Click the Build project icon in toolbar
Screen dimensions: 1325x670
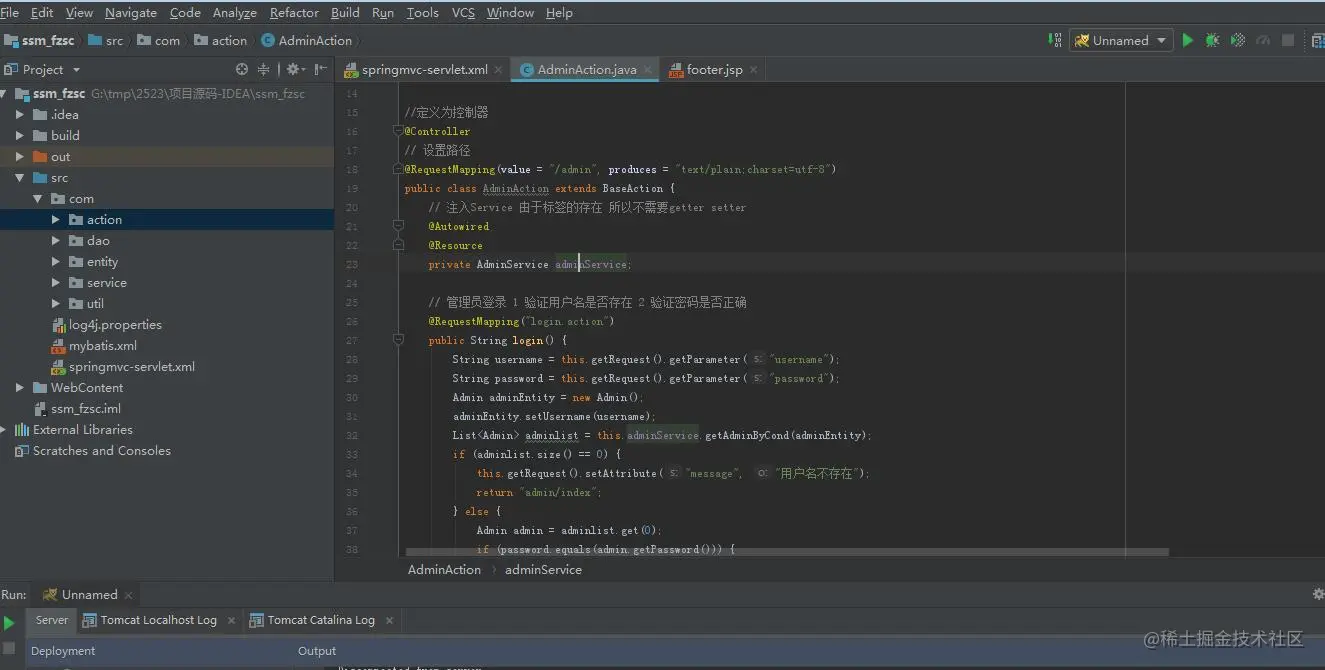point(1054,40)
